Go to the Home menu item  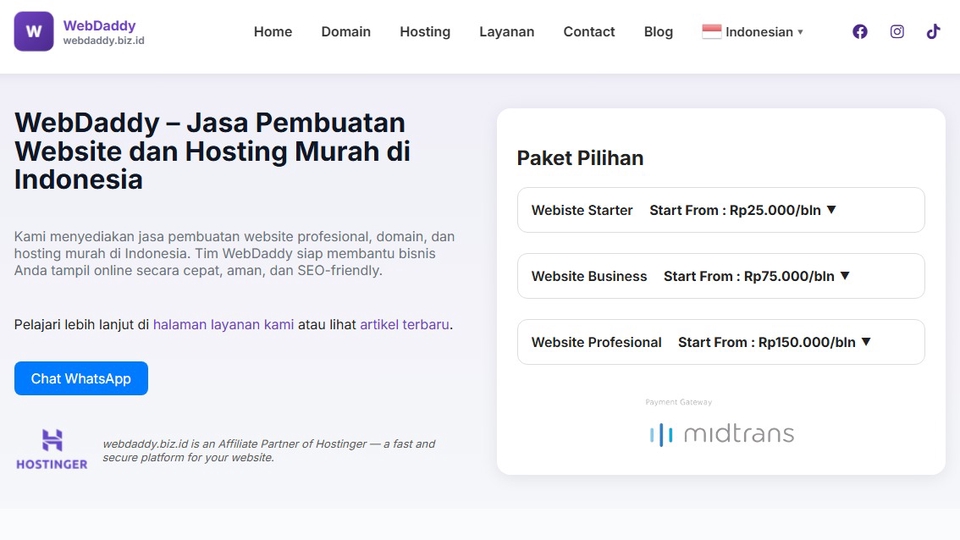click(x=273, y=32)
